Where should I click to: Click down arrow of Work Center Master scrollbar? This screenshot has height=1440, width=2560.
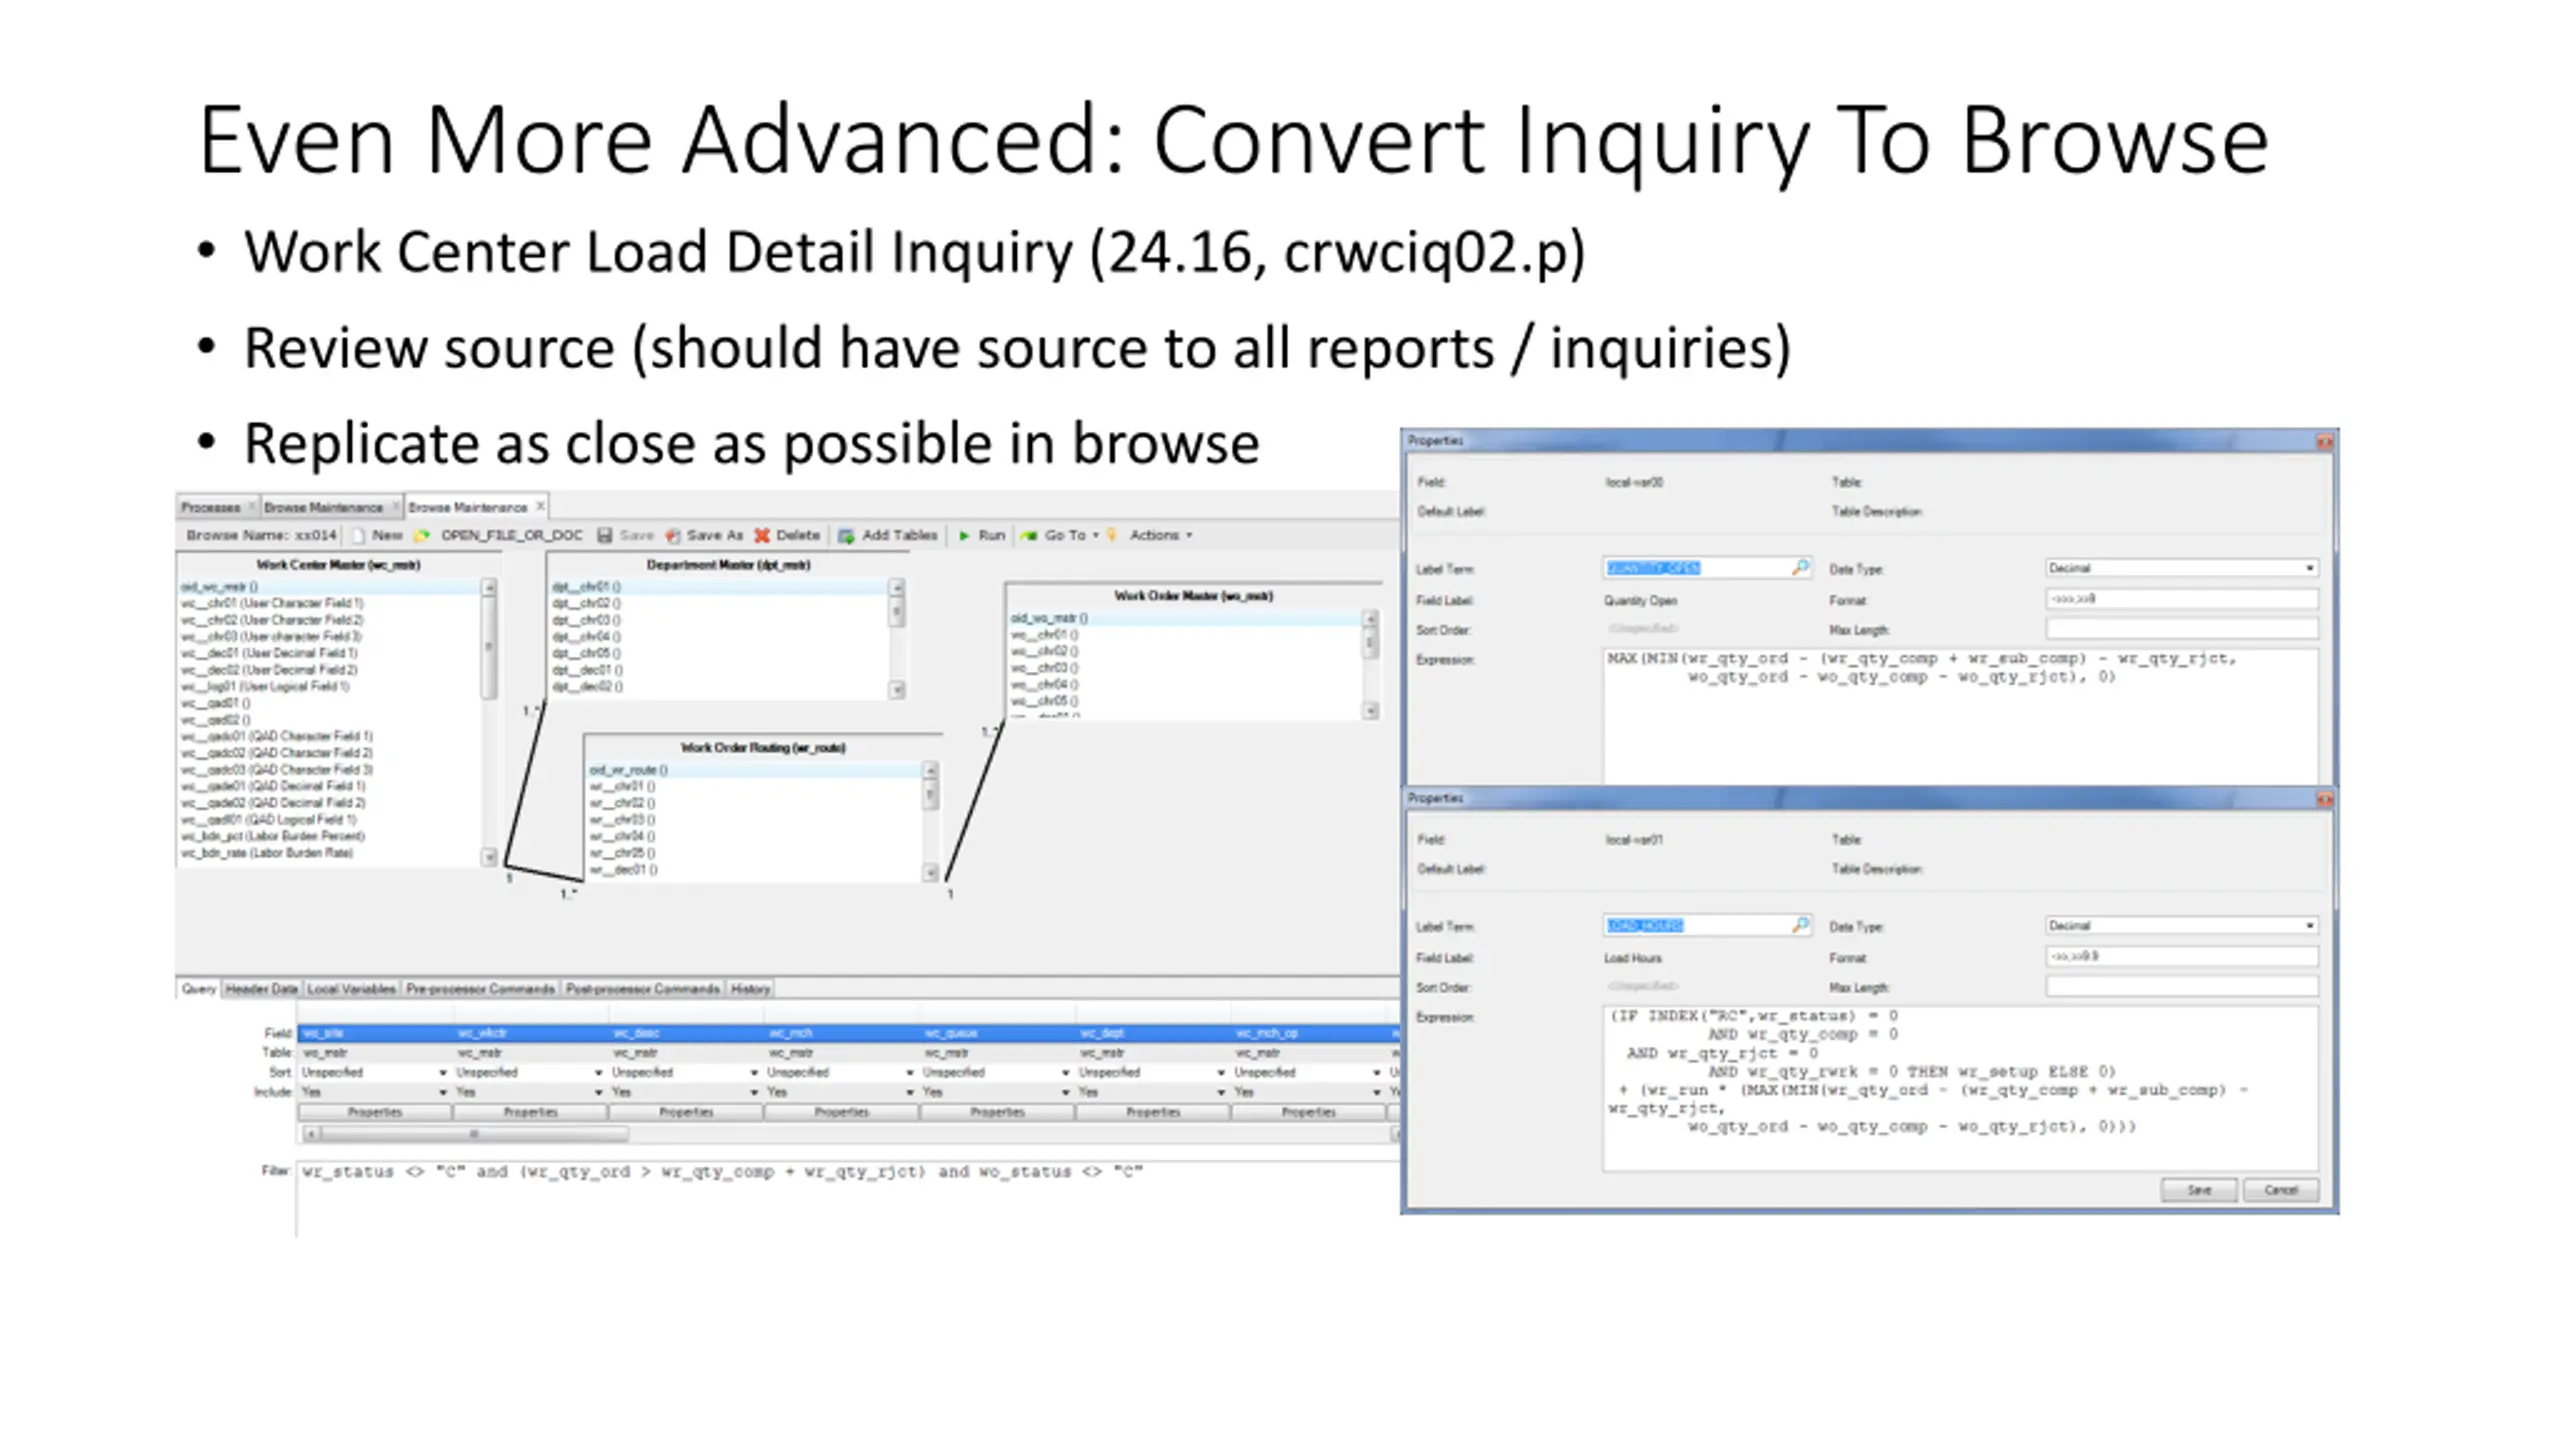coord(489,857)
